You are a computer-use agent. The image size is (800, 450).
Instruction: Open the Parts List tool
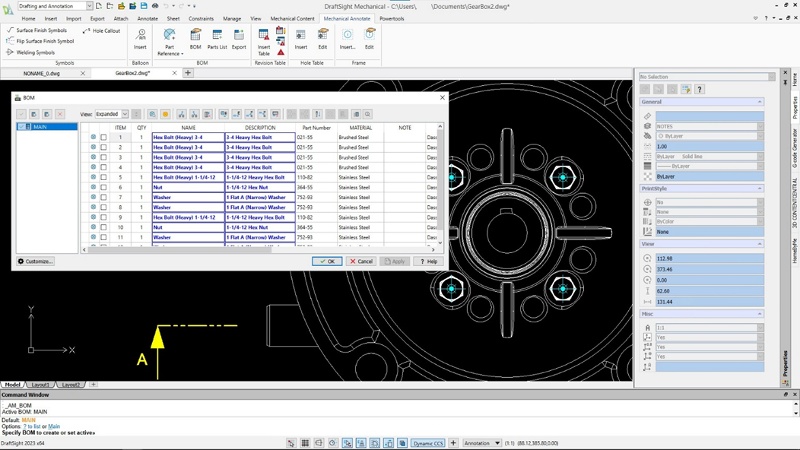[217, 38]
